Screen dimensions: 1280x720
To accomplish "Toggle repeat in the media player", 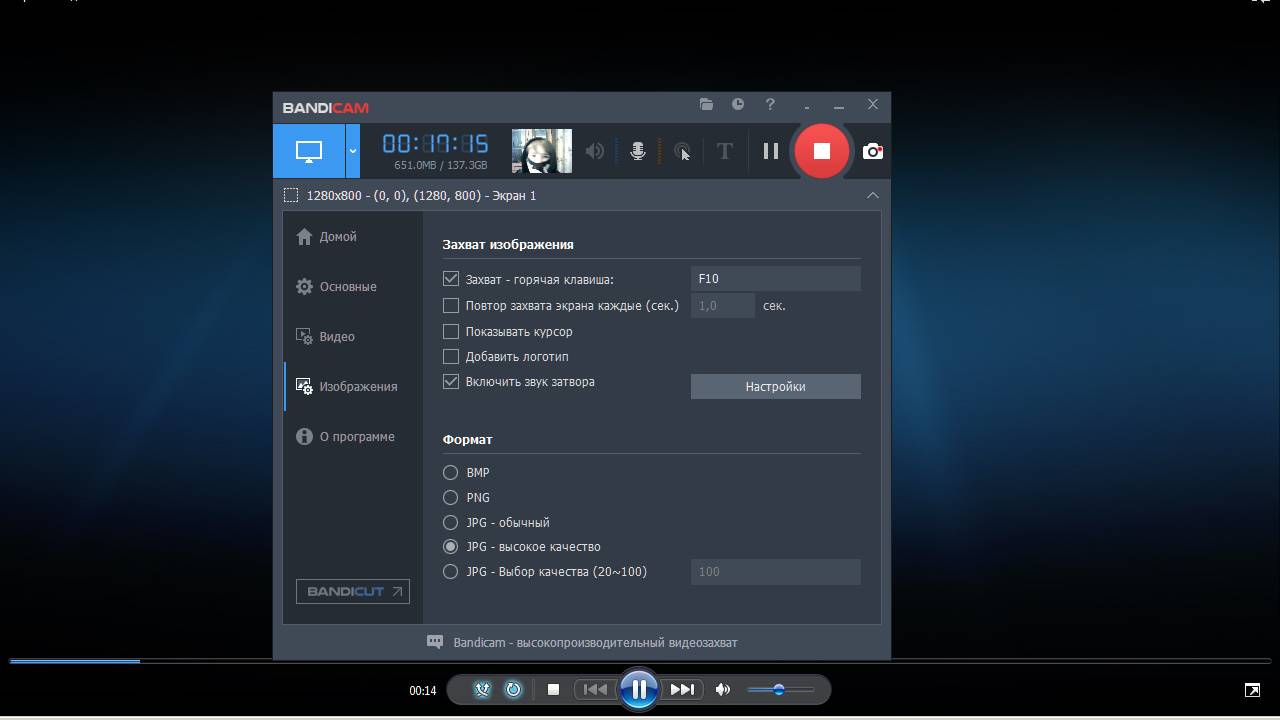I will [x=513, y=689].
